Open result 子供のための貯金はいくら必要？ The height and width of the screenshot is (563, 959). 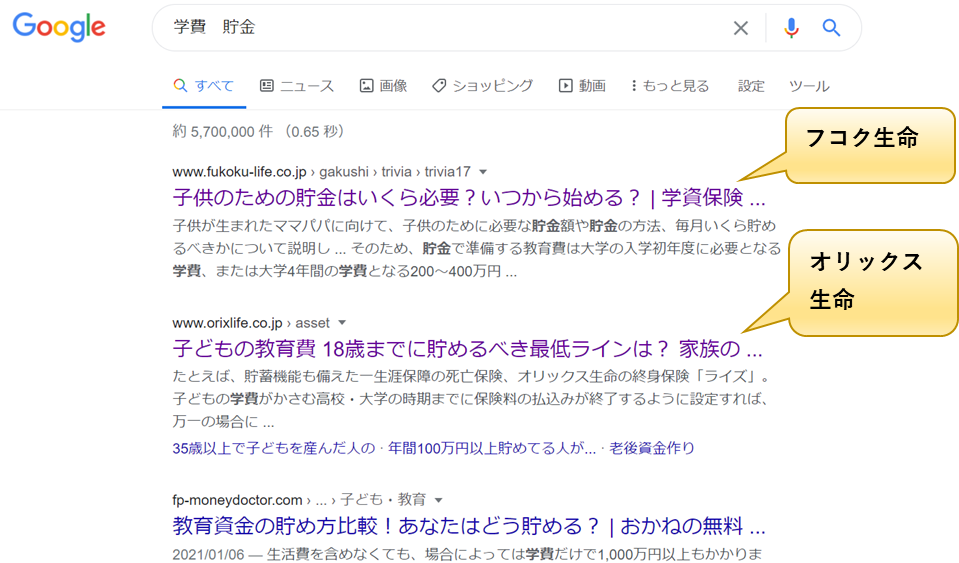tap(469, 197)
